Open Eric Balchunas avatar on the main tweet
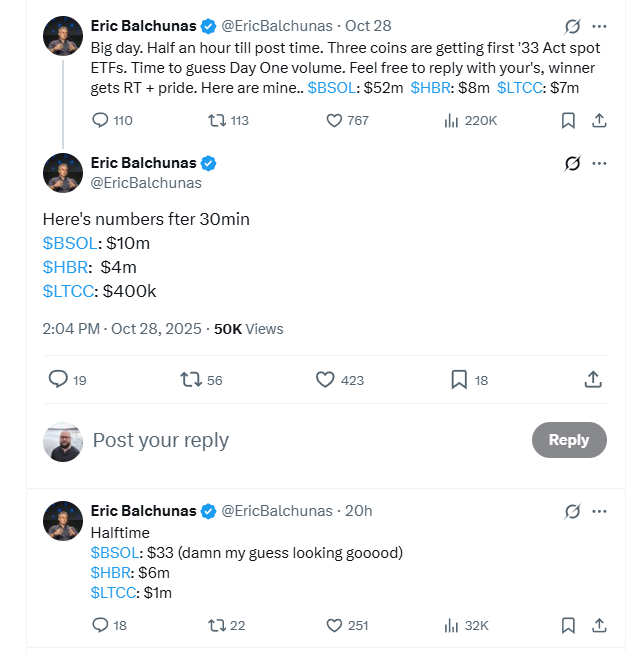This screenshot has height=653, width=632. [62, 172]
